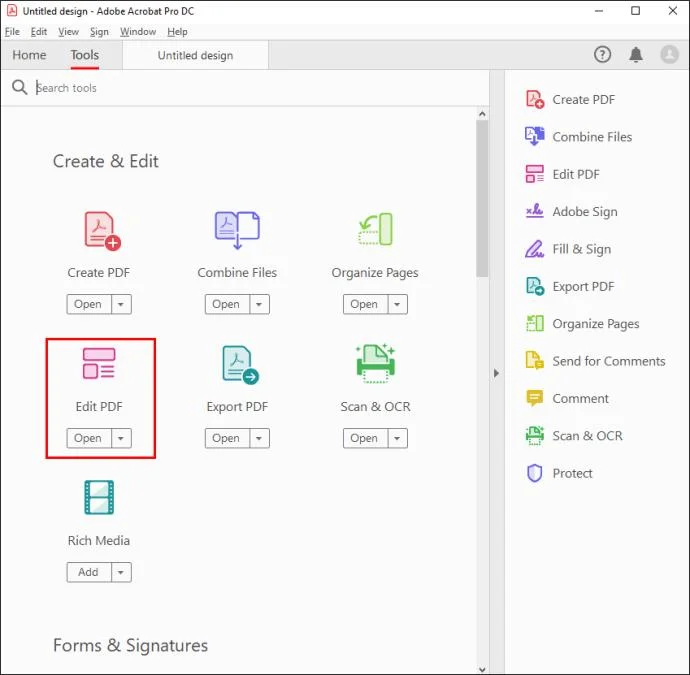The width and height of the screenshot is (690, 675).
Task: Click the Adobe Sign label in sidebar
Action: [x=585, y=212]
